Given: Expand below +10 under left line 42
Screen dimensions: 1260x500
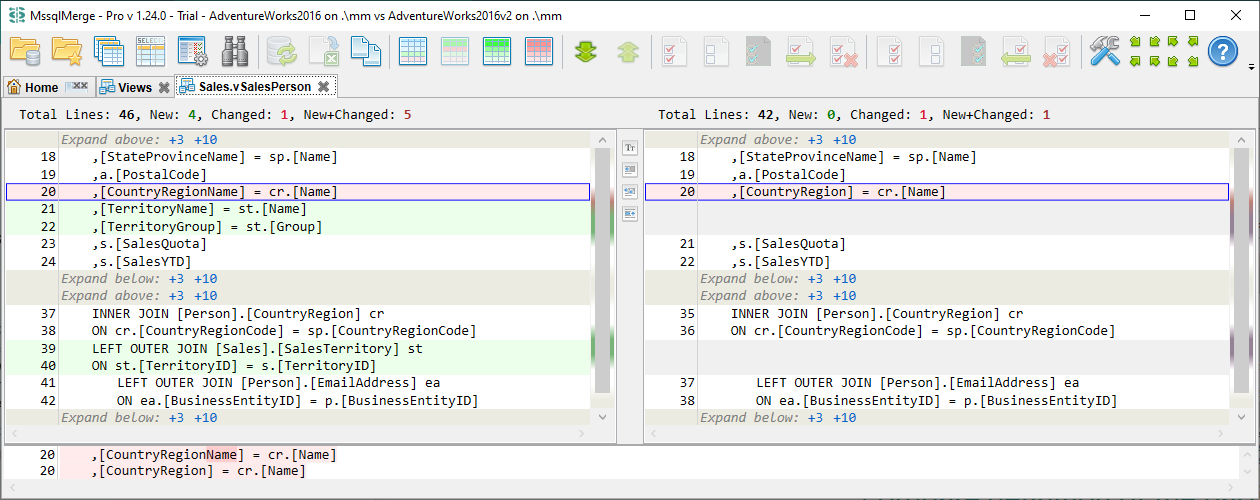Looking at the screenshot, I should click(205, 418).
